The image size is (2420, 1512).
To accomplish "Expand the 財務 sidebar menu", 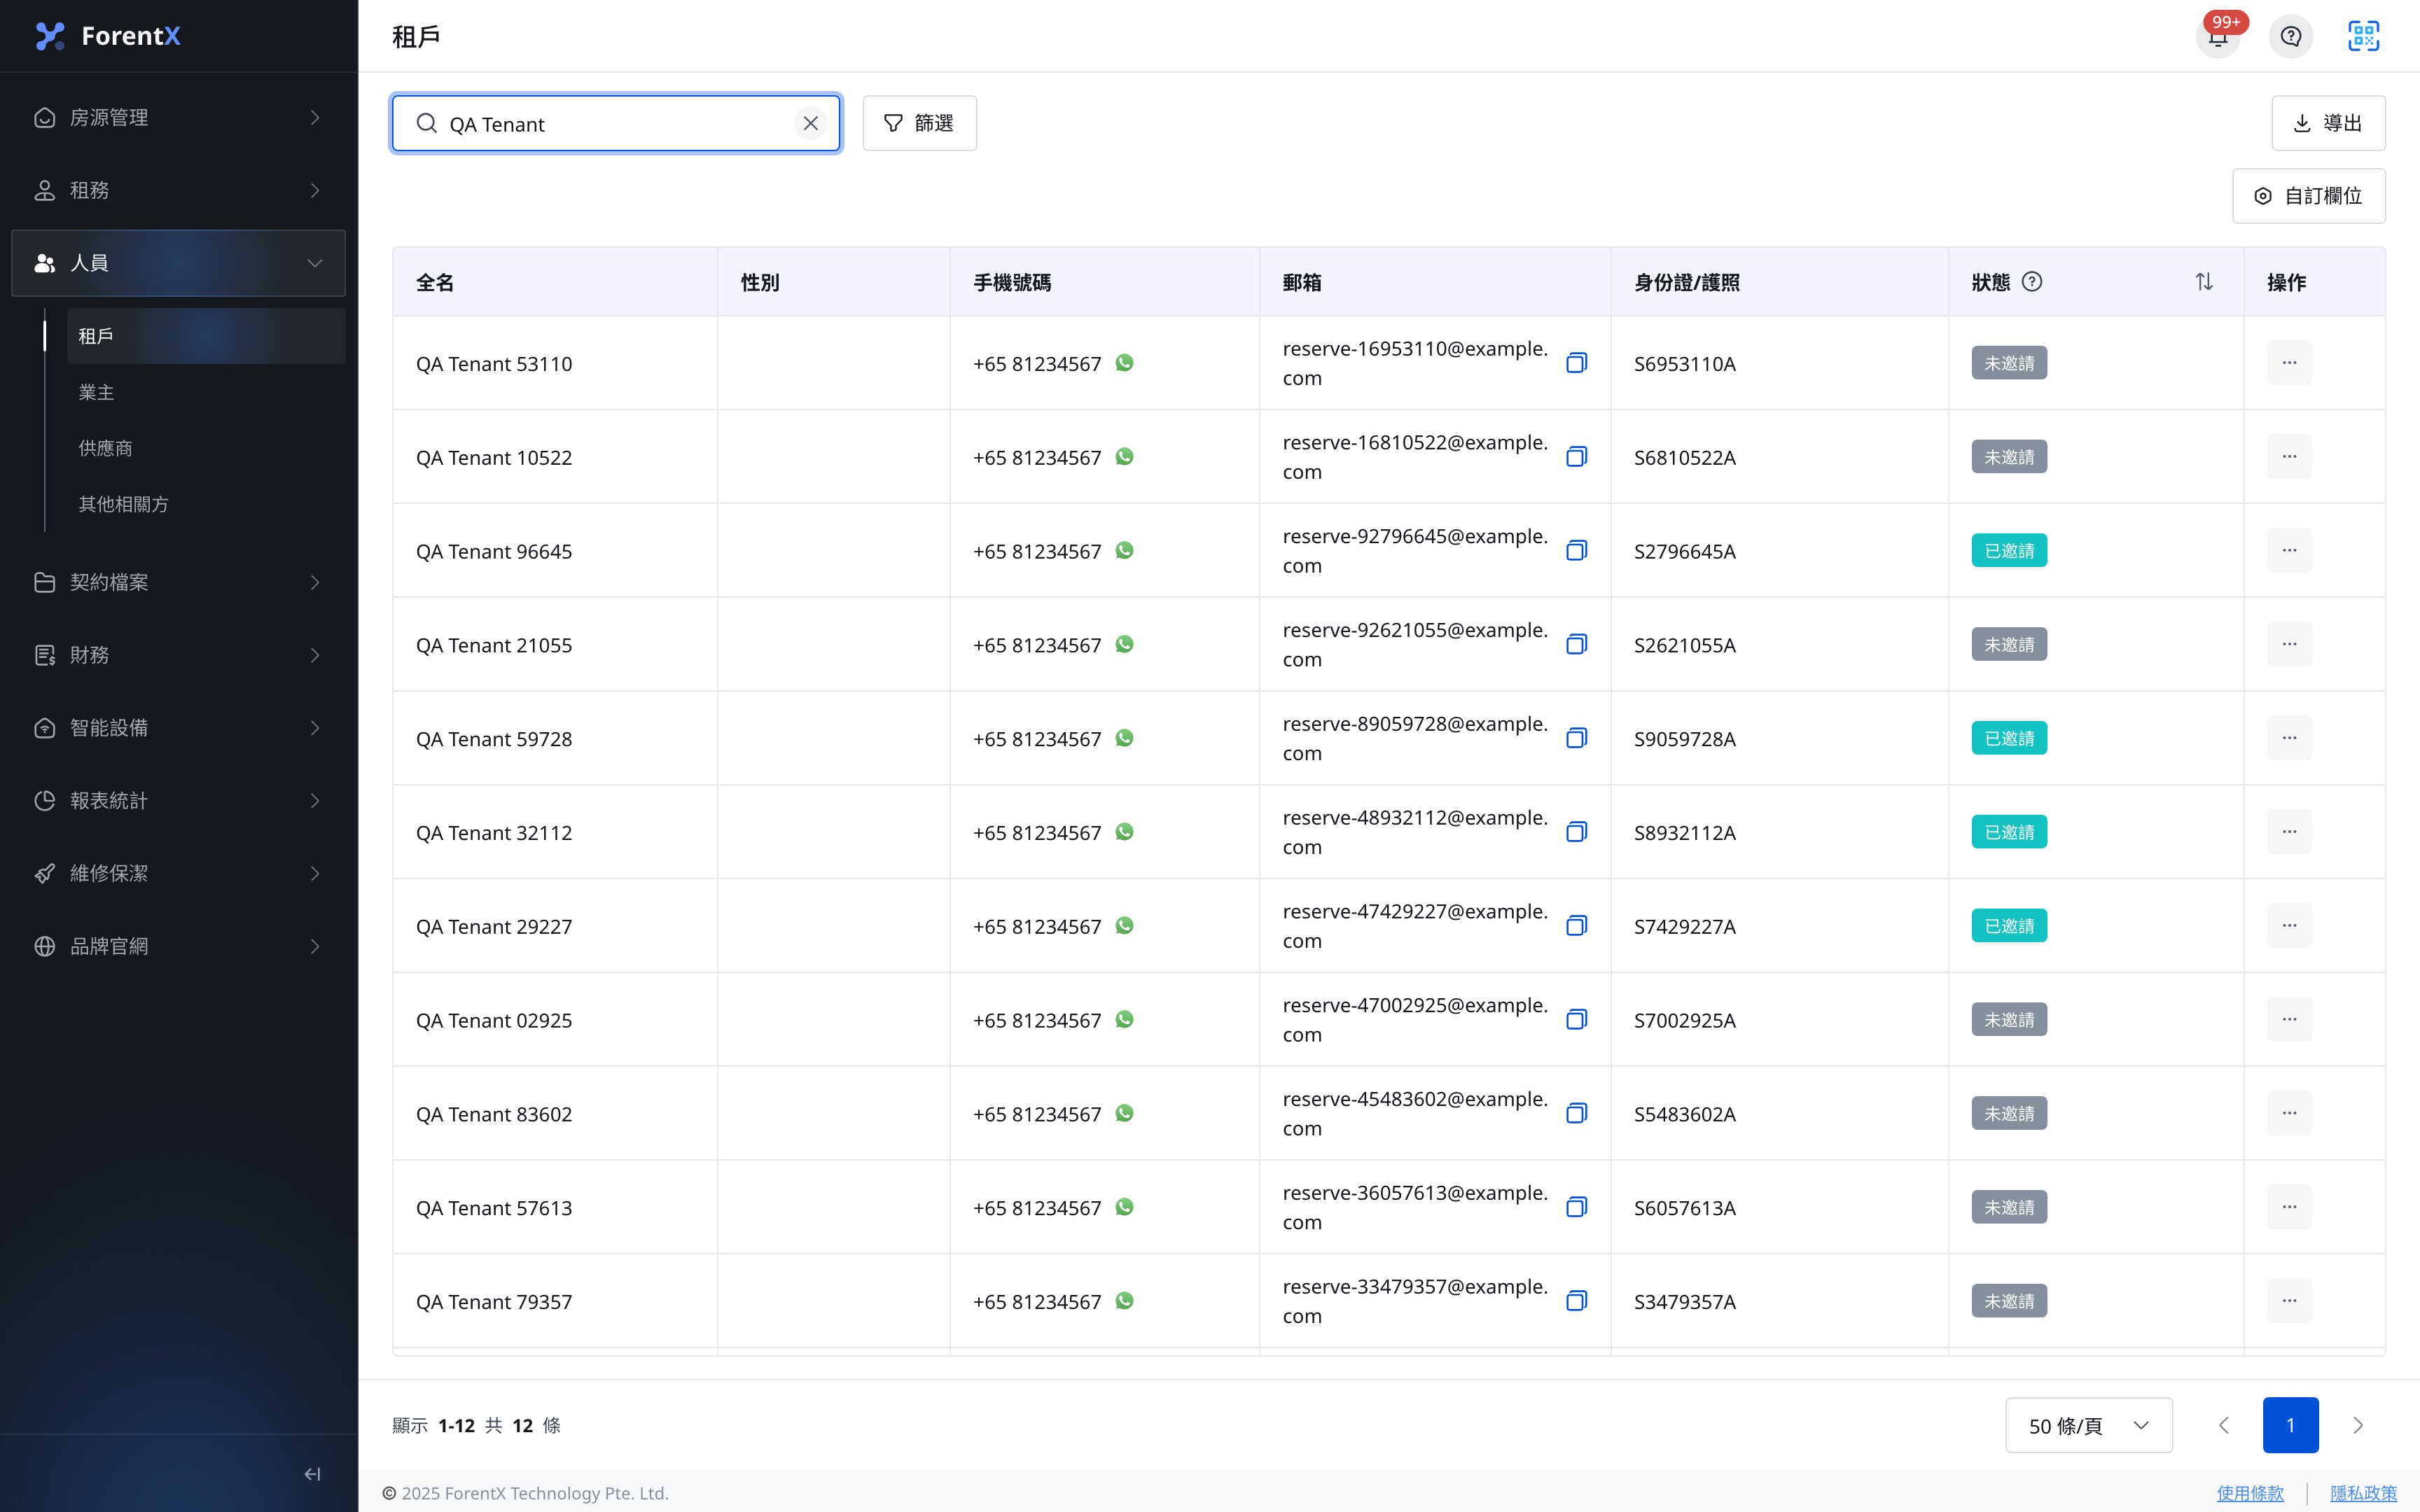I will click(179, 655).
